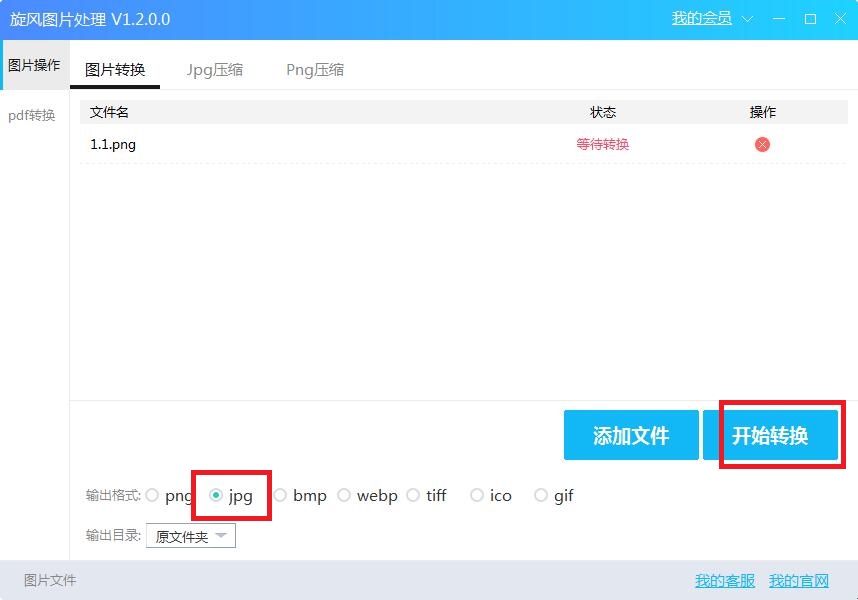
Task: Open the Png压缩 tab
Action: (x=315, y=70)
